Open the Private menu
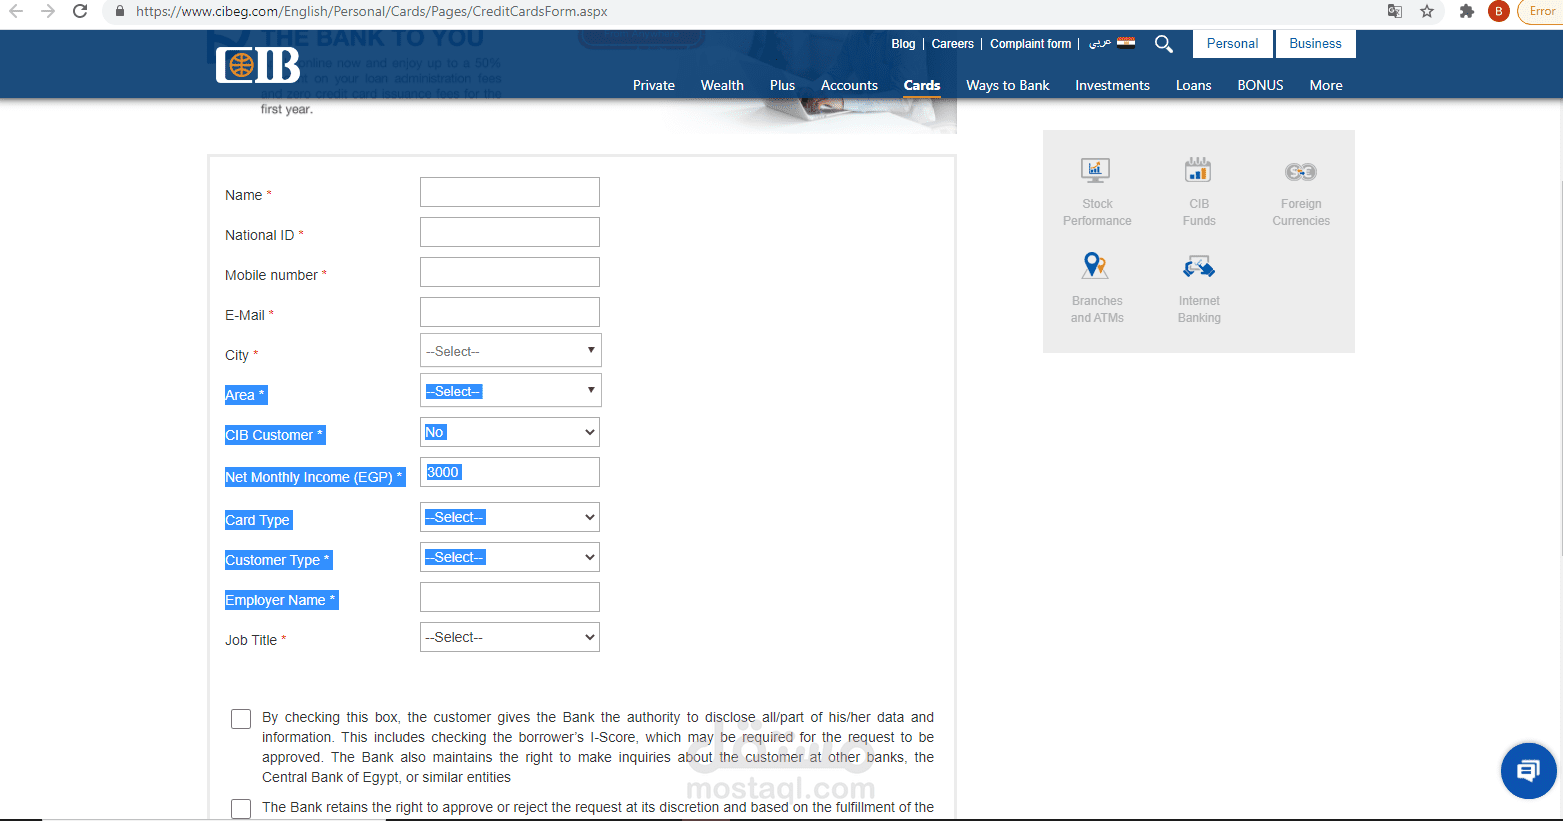1563x821 pixels. (654, 85)
